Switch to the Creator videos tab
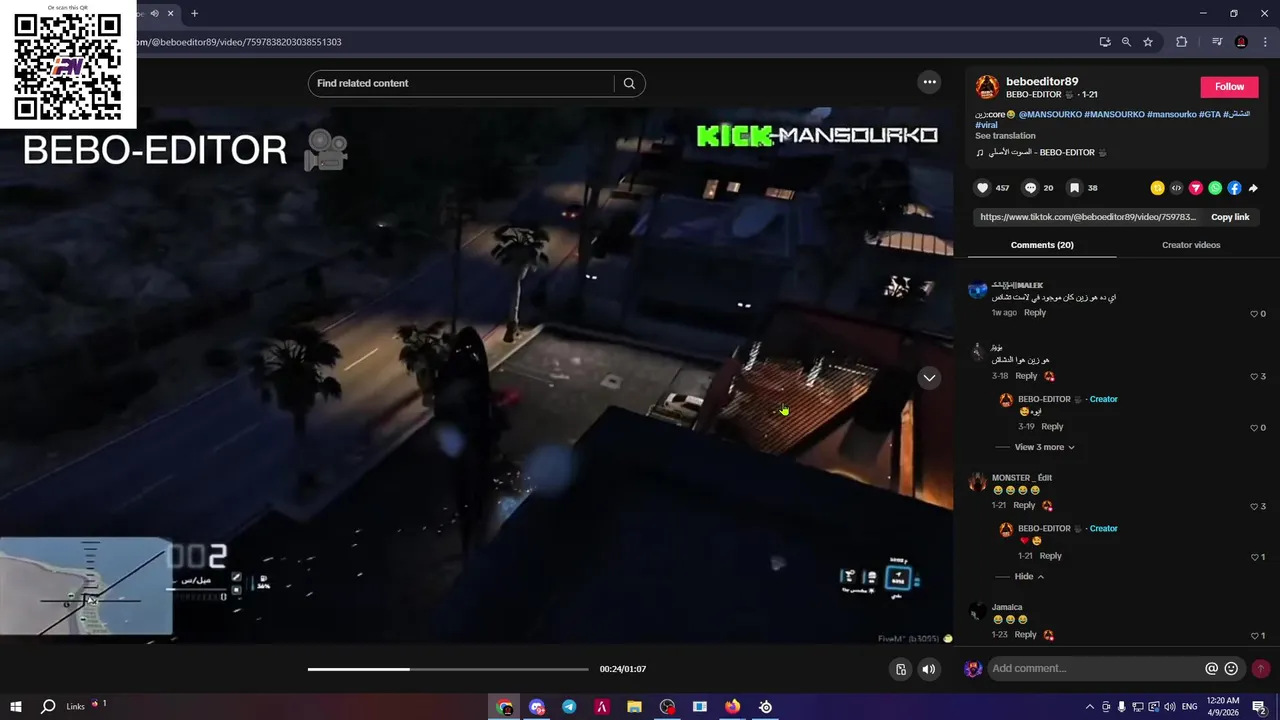Image resolution: width=1280 pixels, height=720 pixels. tap(1191, 245)
